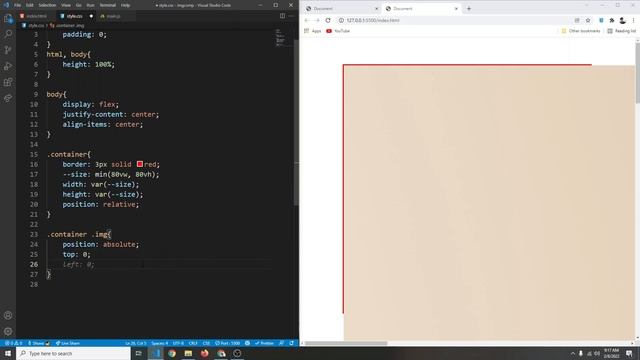Open the Edit menu in VS Code

pos(30,5)
